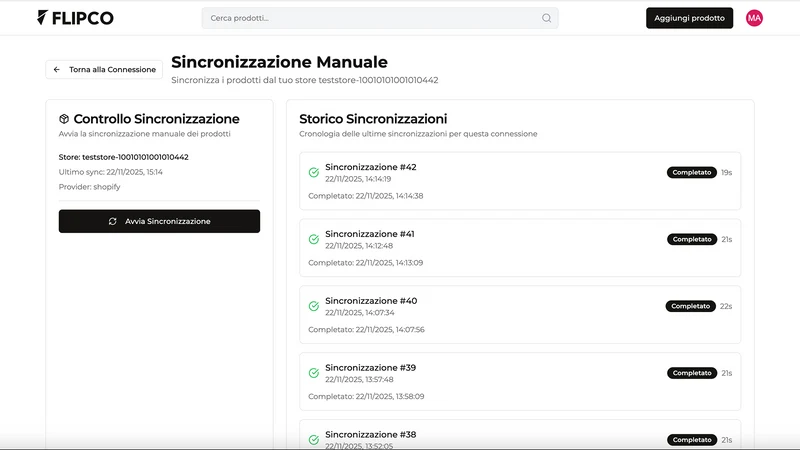
Task: Go back with Torna alla Connessione
Action: (x=104, y=69)
